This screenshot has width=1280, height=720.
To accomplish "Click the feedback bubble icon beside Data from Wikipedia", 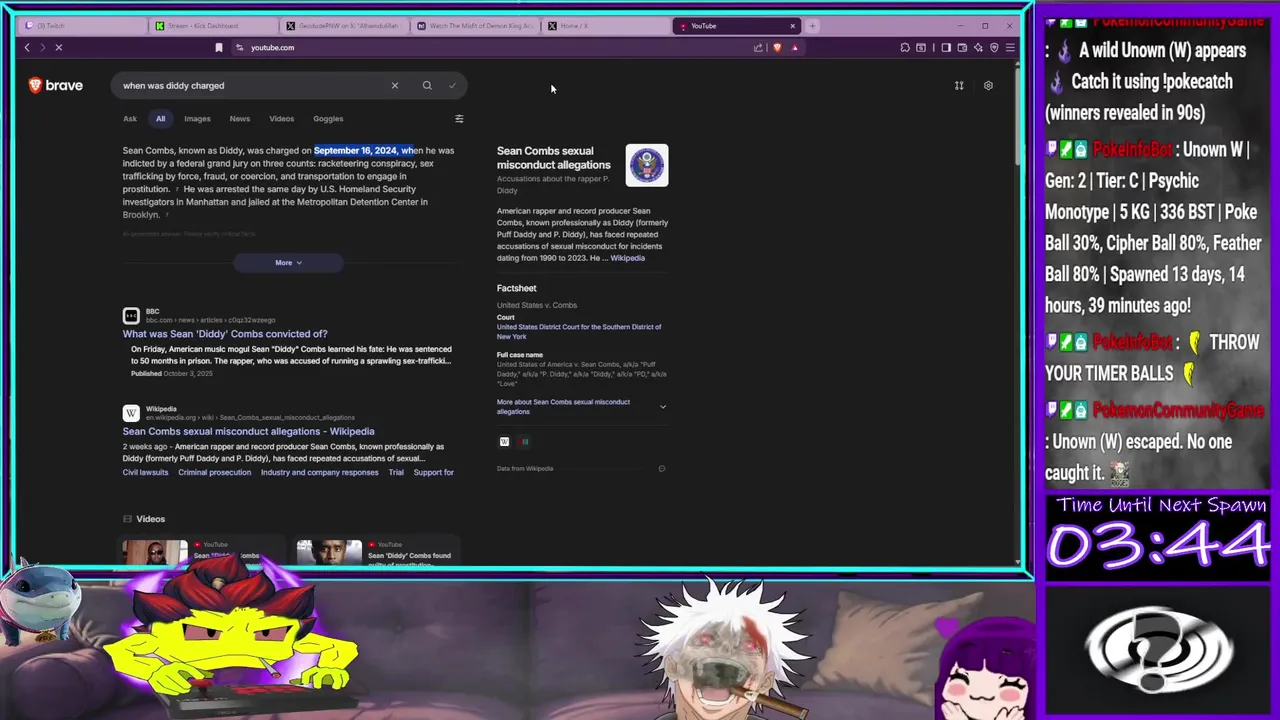I will click(x=661, y=468).
